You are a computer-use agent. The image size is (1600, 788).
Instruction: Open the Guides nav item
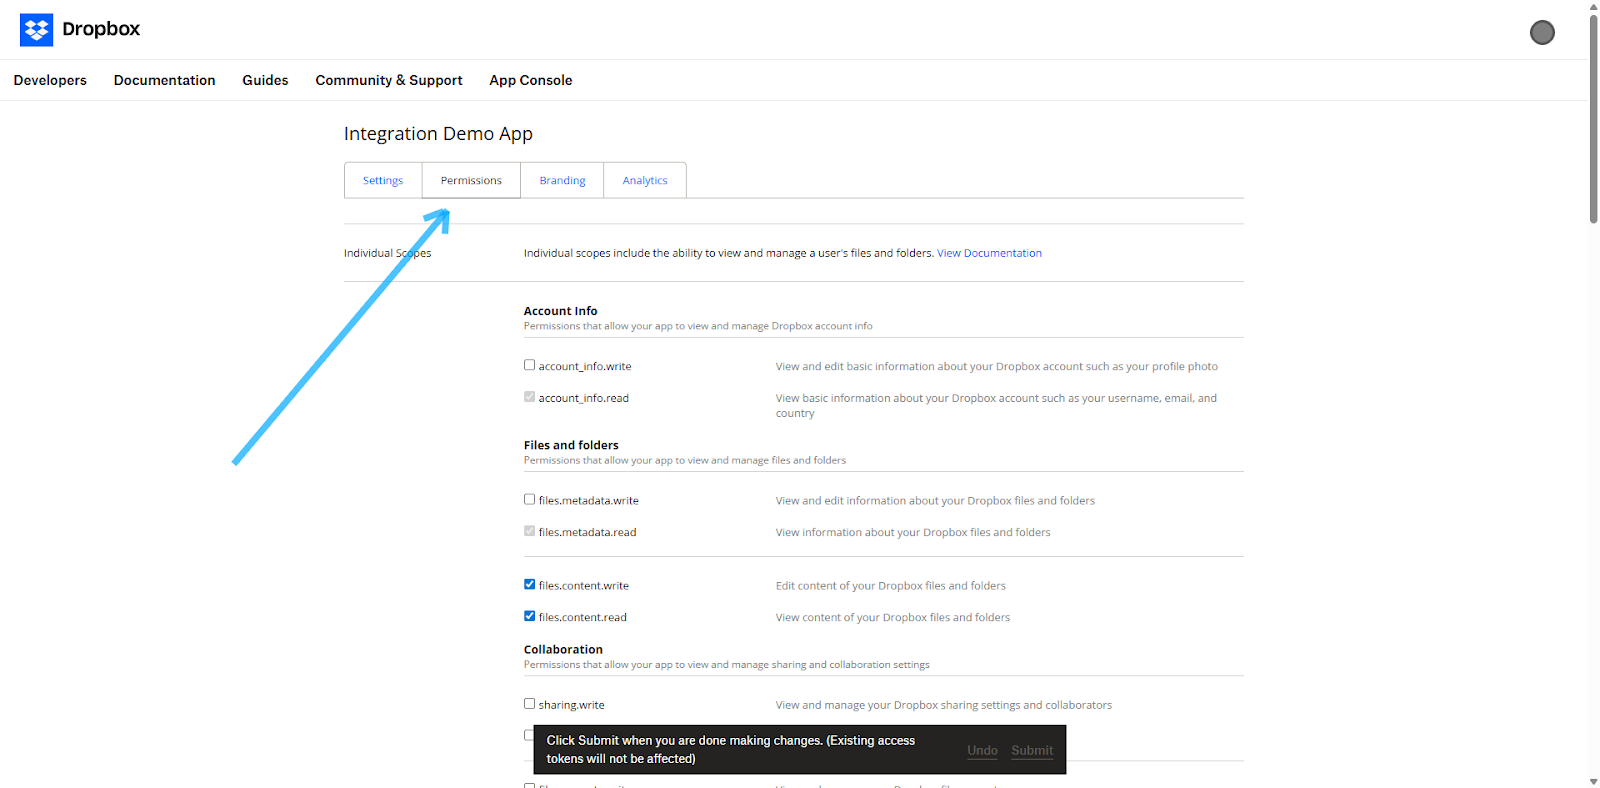(x=265, y=80)
